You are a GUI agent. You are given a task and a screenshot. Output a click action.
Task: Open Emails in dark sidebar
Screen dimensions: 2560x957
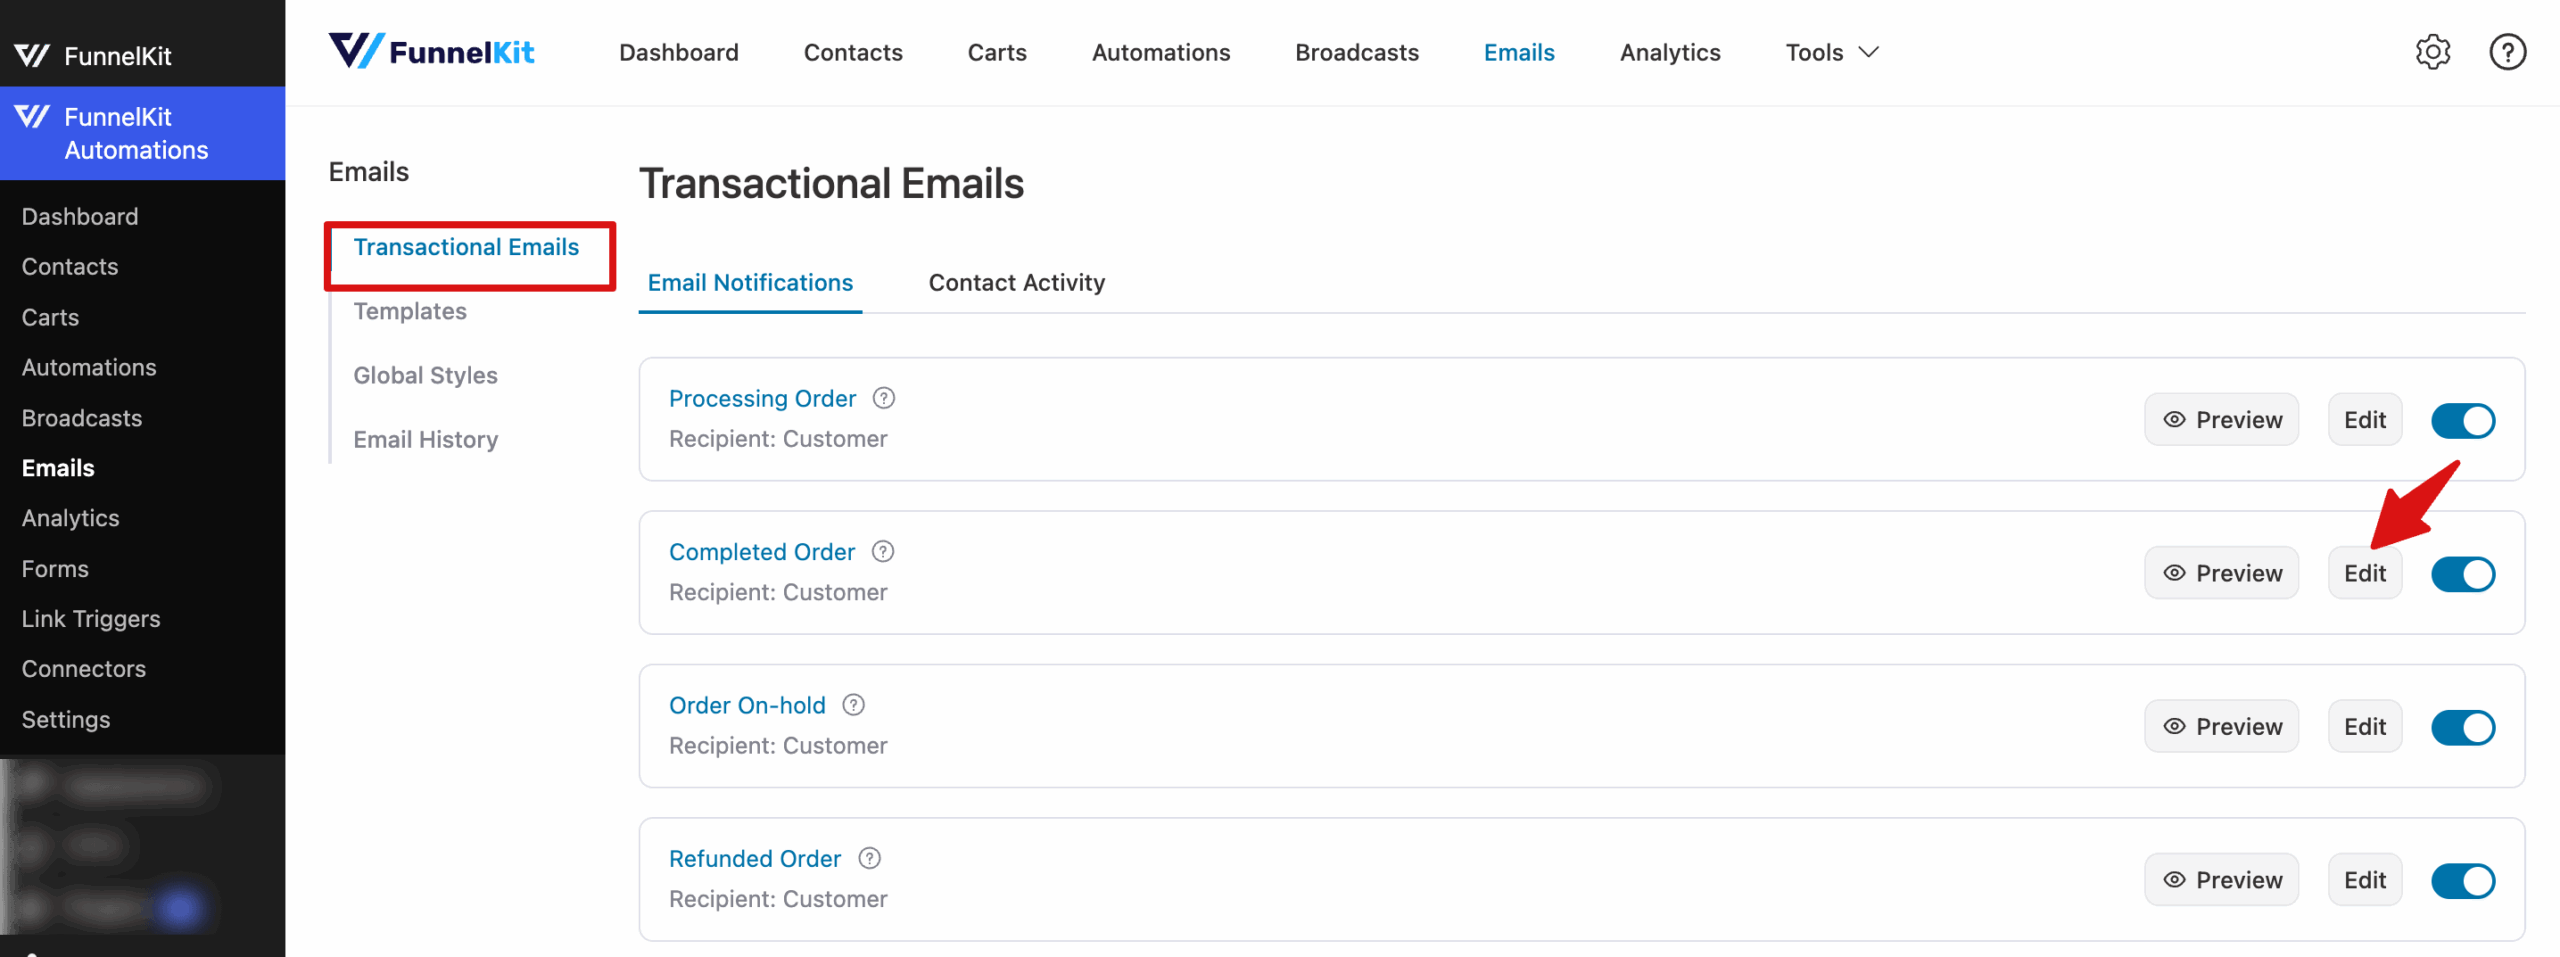(58, 468)
